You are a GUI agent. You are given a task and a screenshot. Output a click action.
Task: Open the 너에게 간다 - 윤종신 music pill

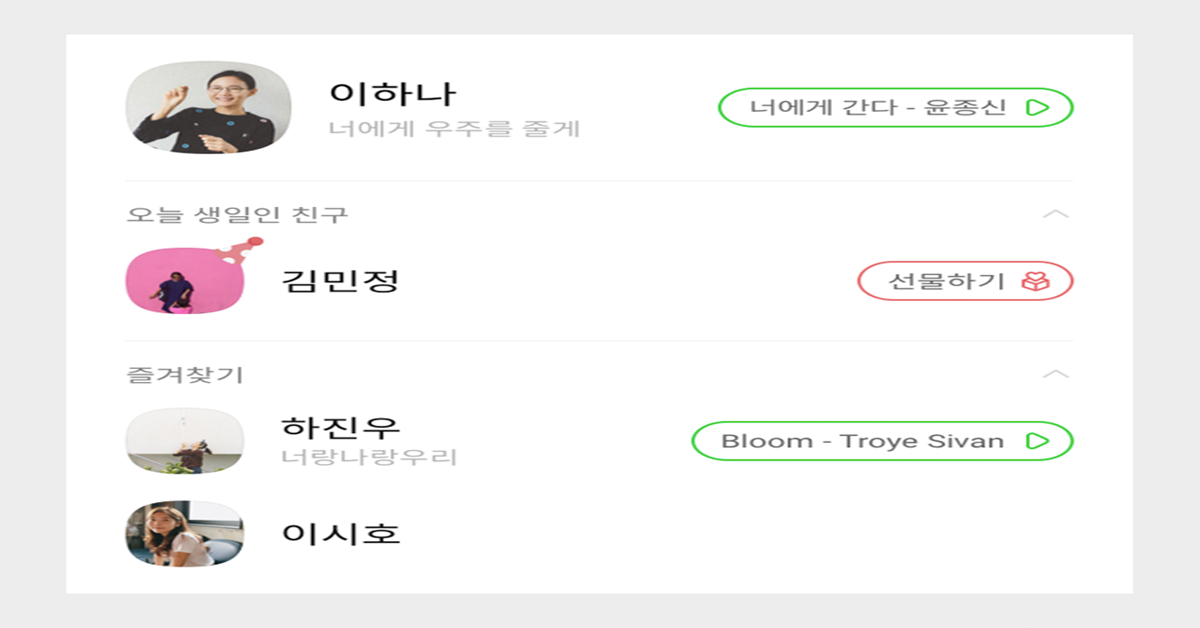(x=895, y=108)
